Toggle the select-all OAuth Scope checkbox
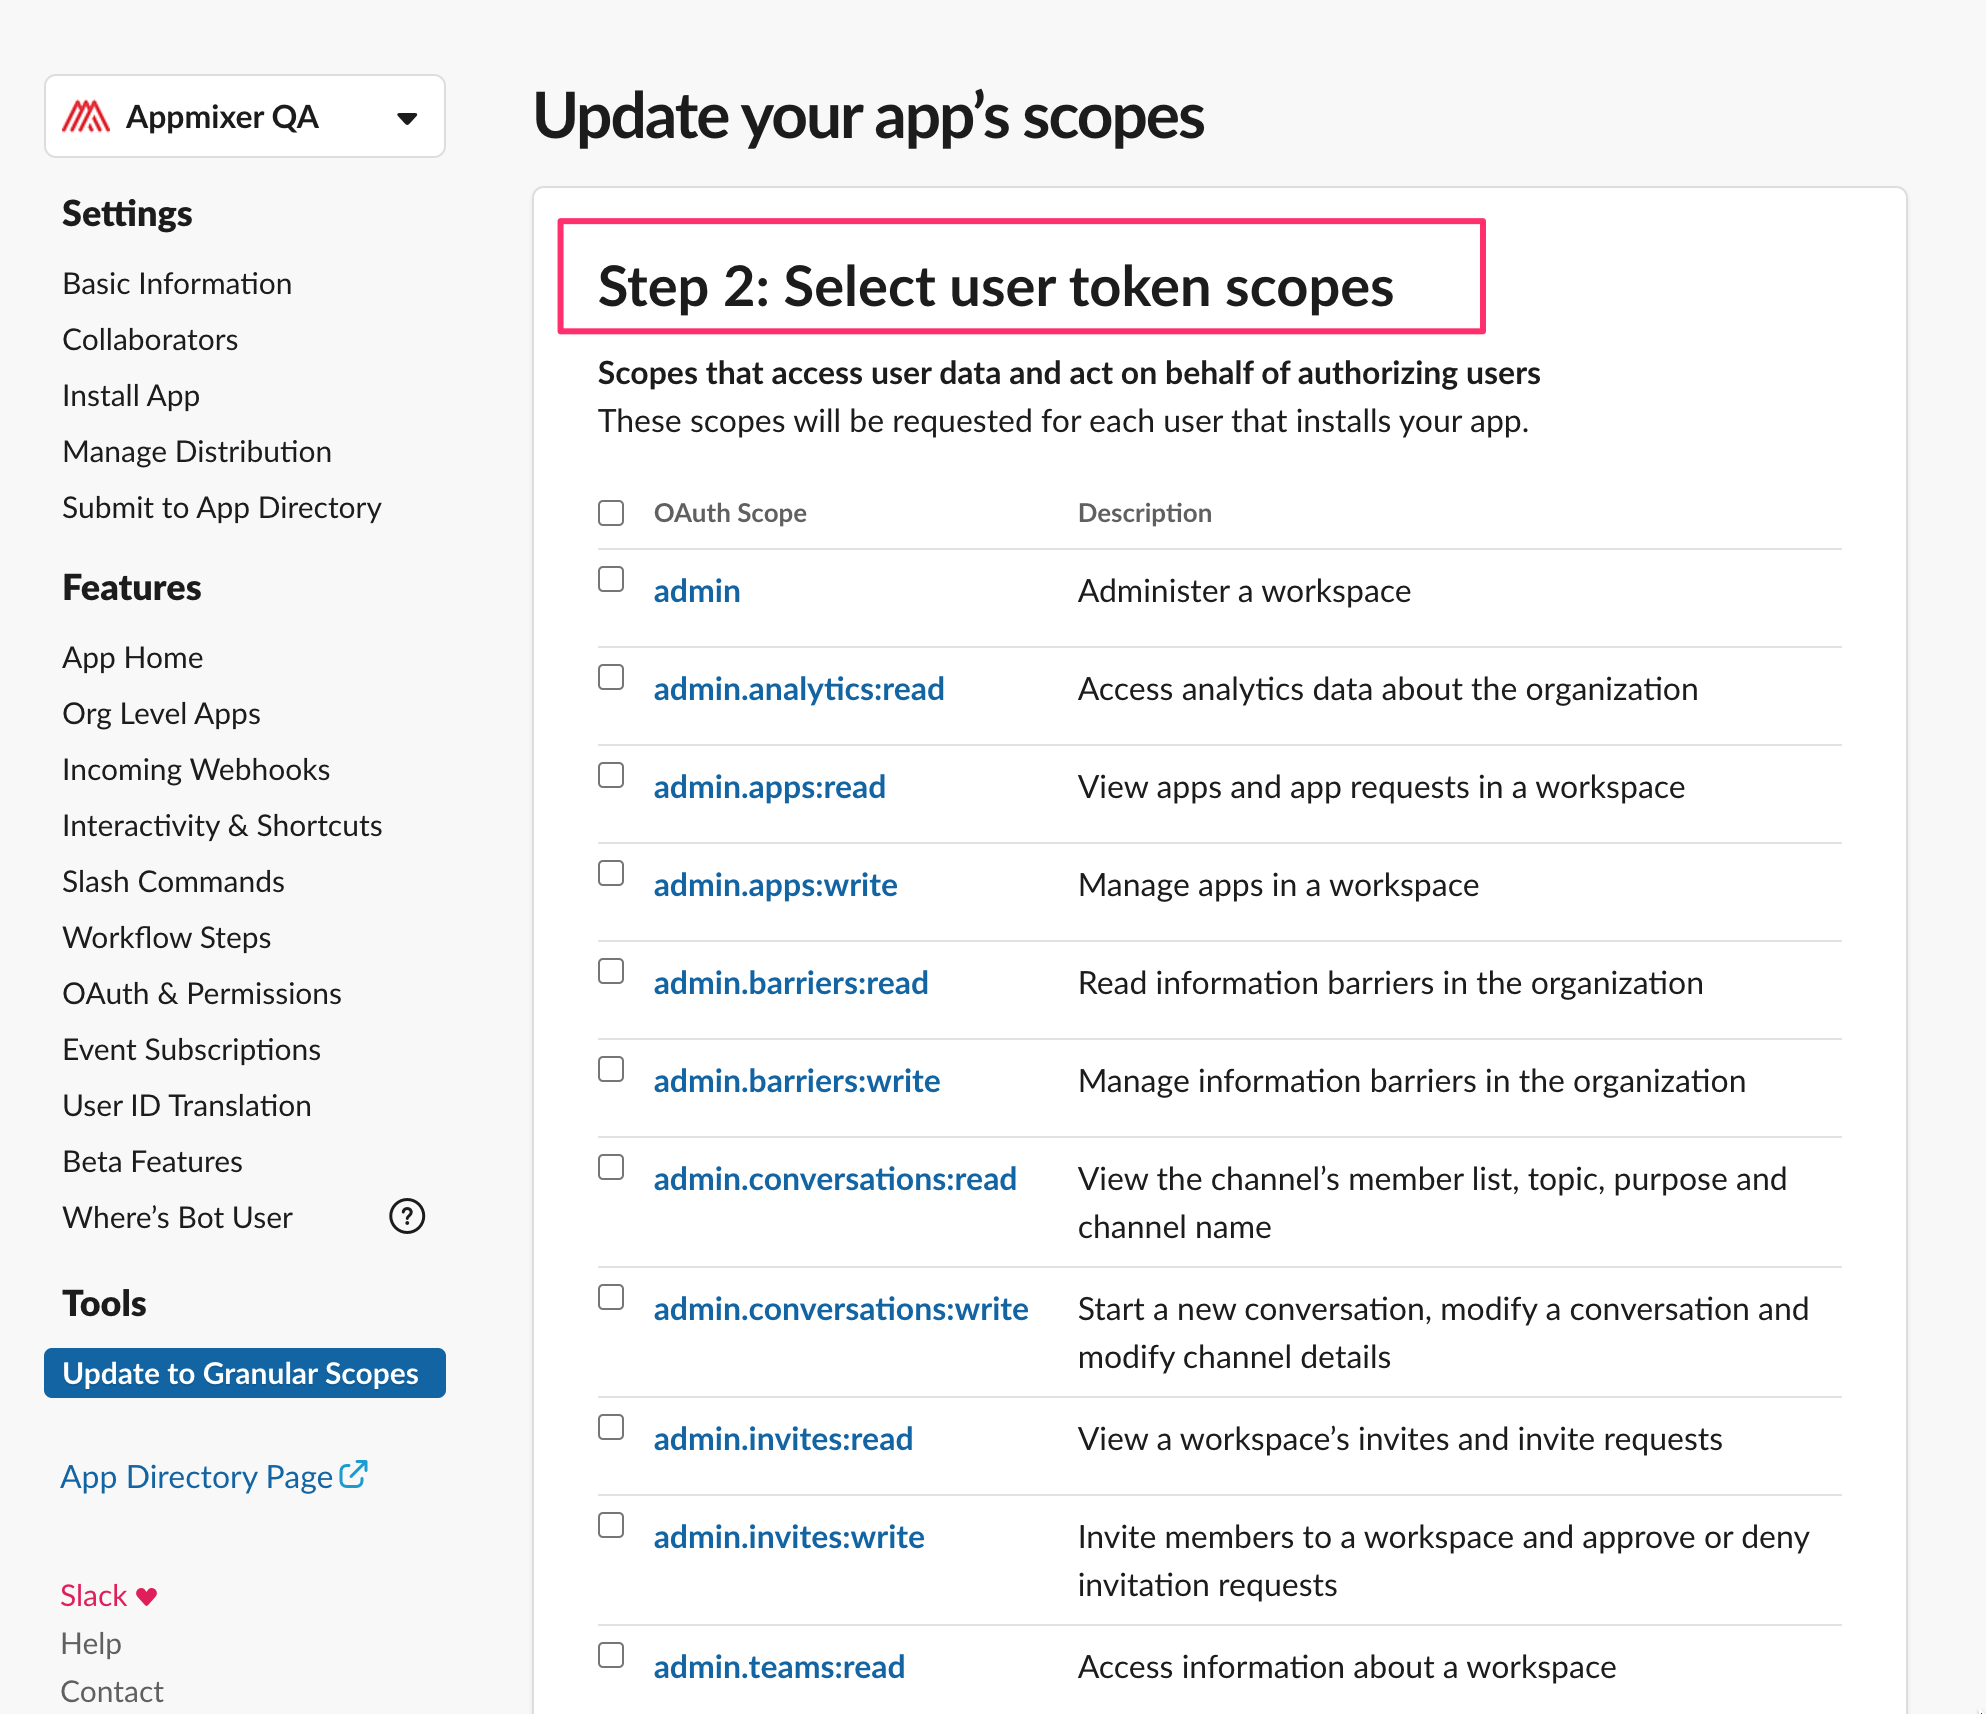The image size is (1986, 1714). (x=611, y=513)
